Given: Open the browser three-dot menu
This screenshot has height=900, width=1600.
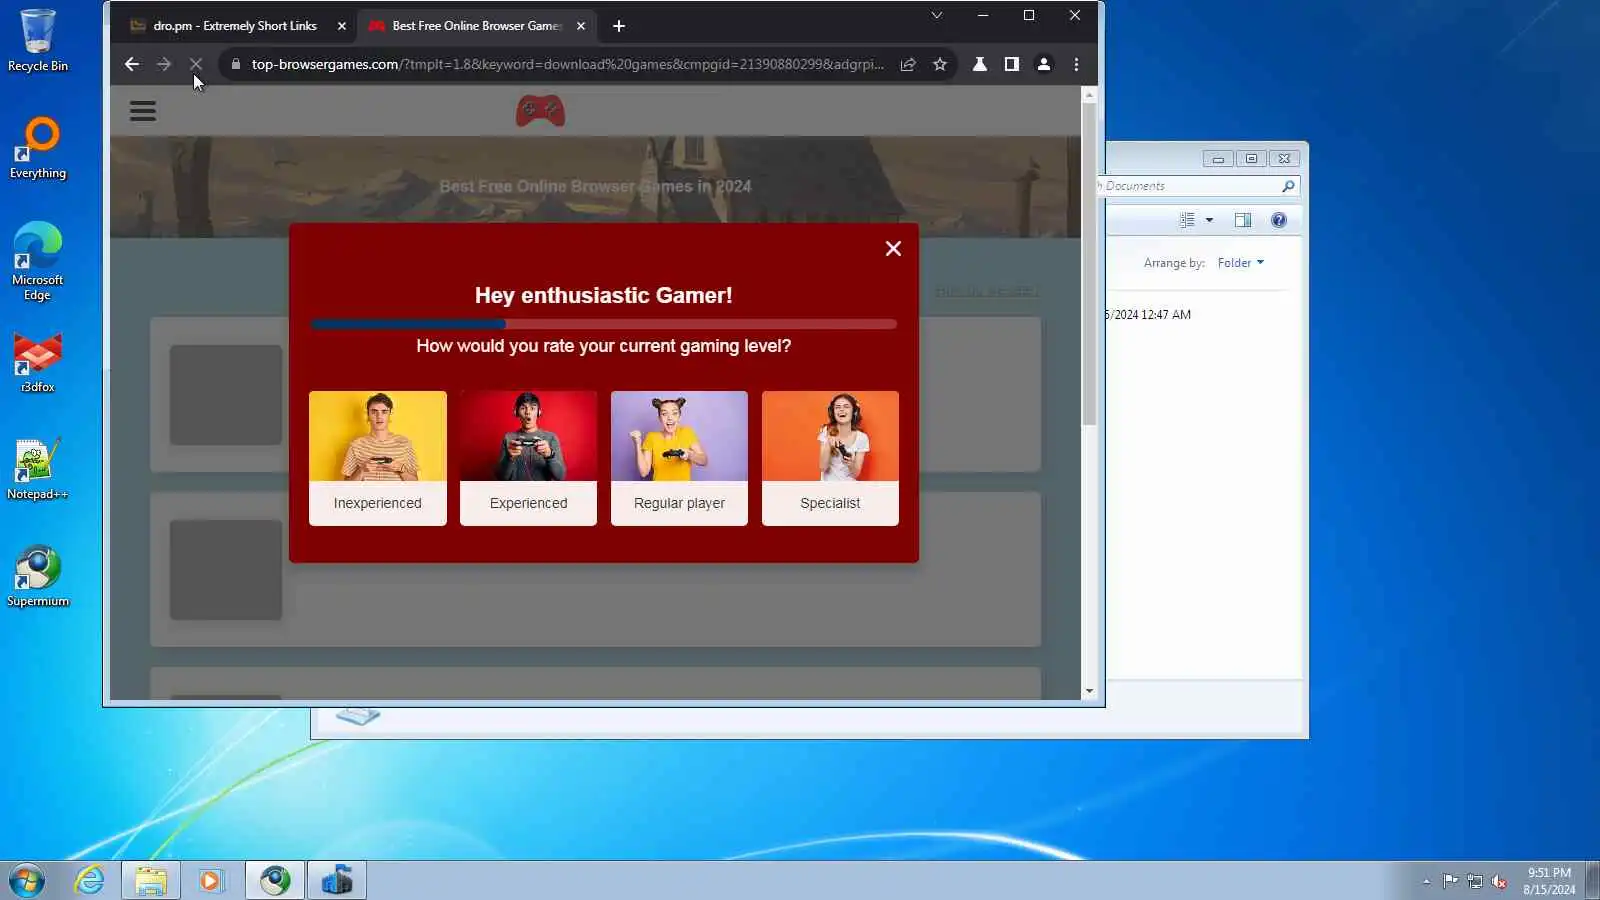Looking at the screenshot, I should coord(1076,64).
